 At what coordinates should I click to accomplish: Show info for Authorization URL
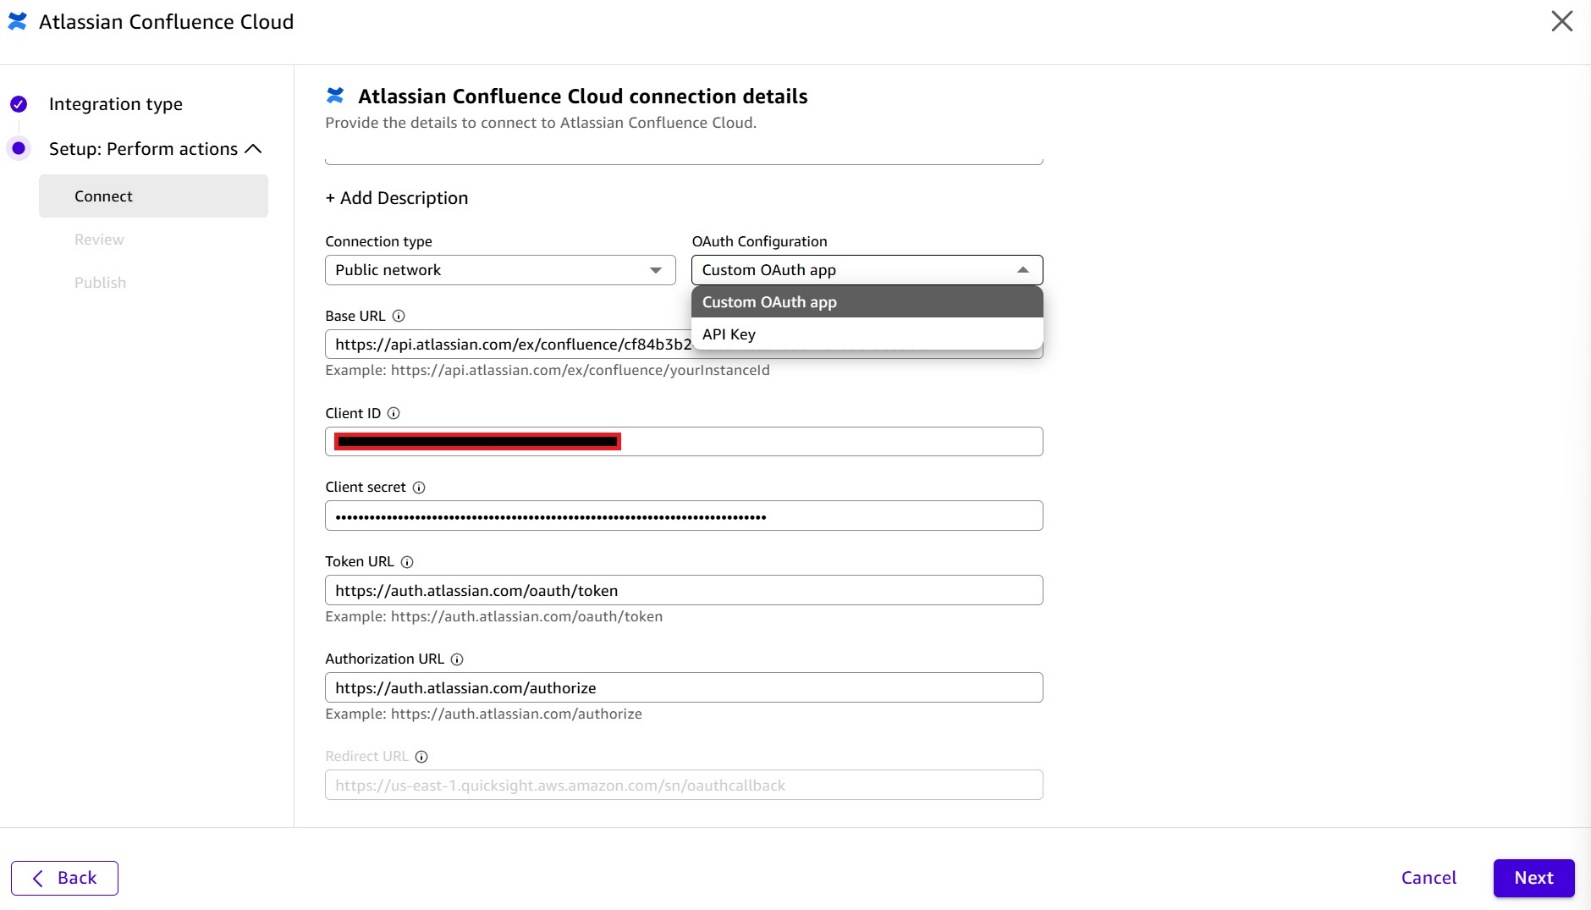pyautogui.click(x=457, y=659)
